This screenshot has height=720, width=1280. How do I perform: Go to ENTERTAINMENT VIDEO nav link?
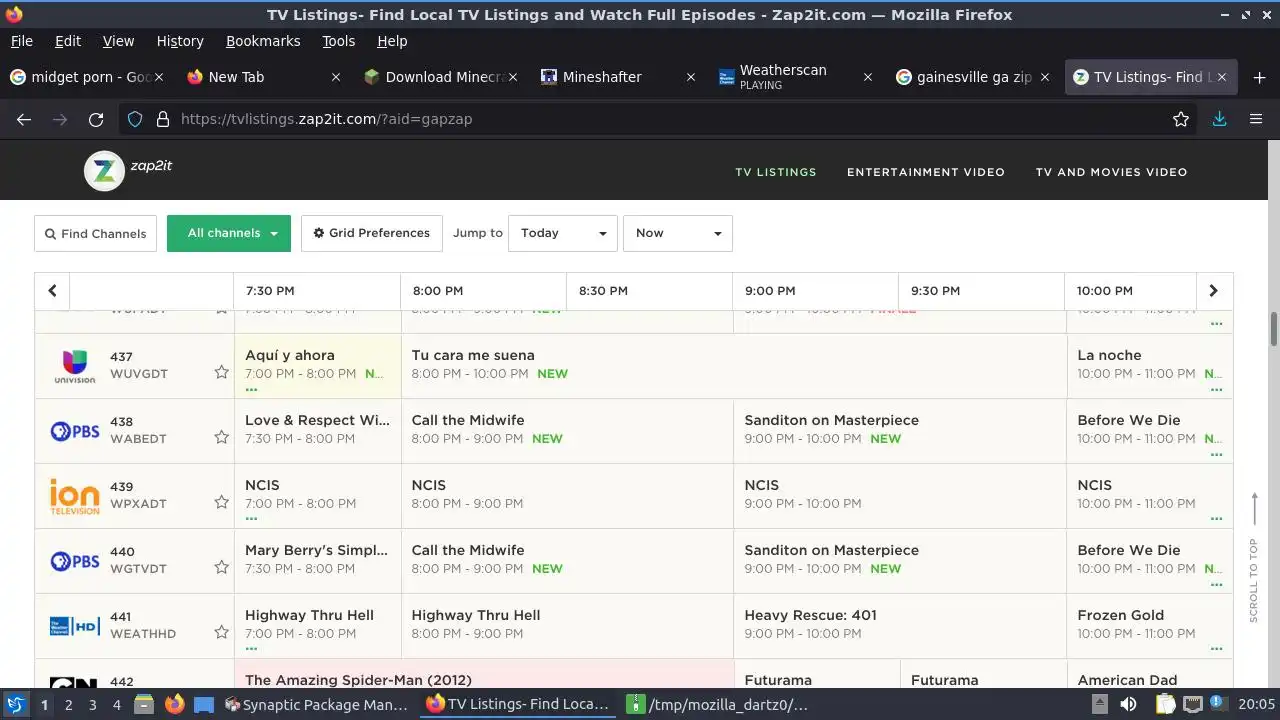click(926, 172)
